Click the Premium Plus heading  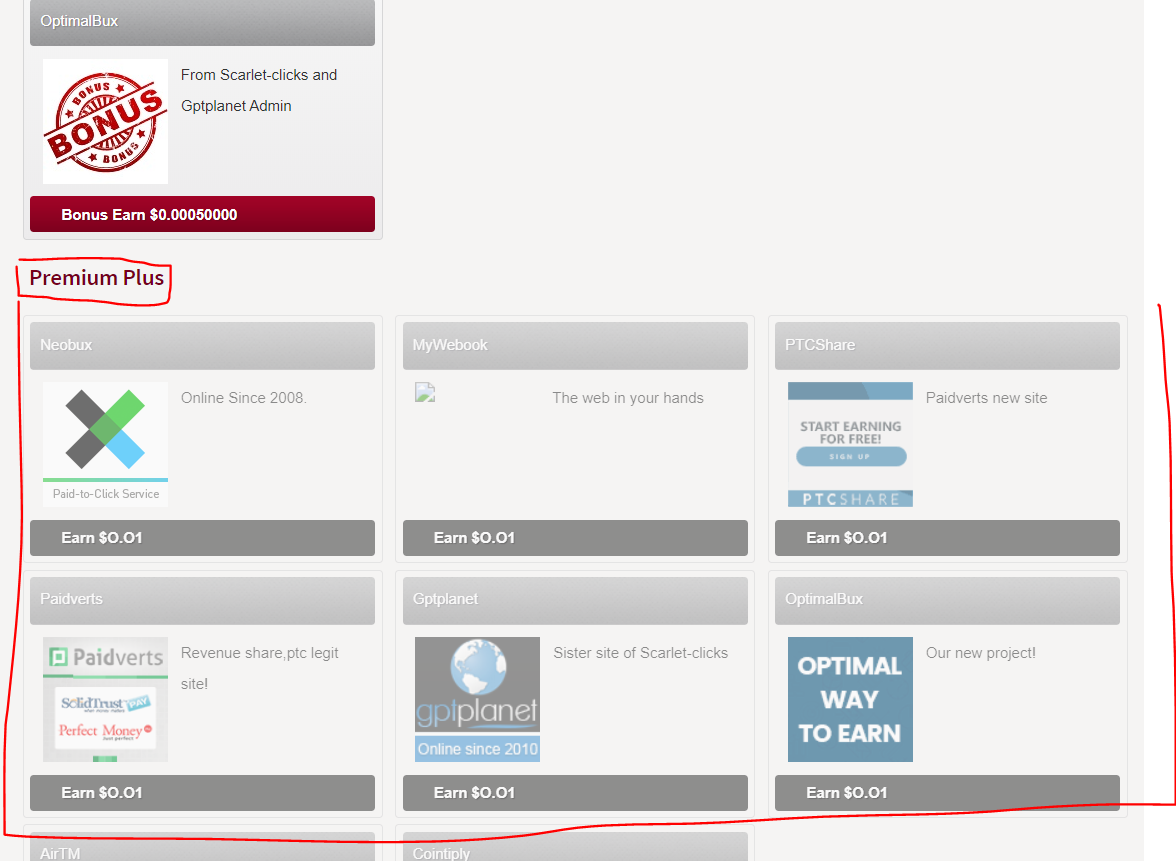coord(97,278)
